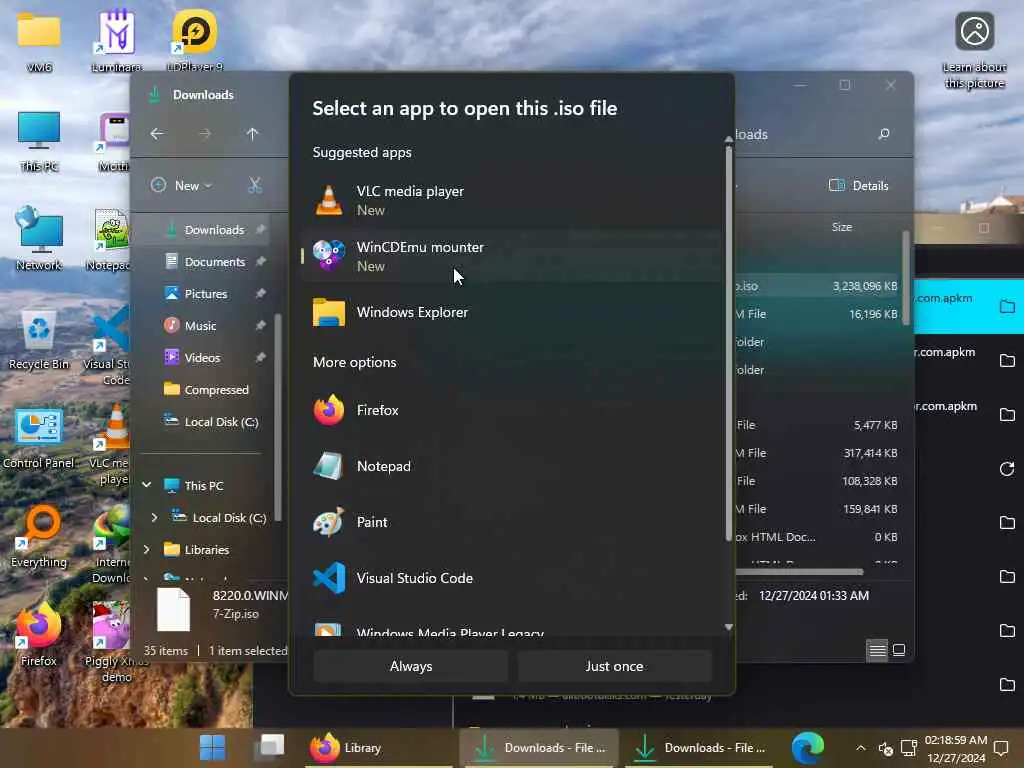Open Windows Start menu

[x=212, y=748]
